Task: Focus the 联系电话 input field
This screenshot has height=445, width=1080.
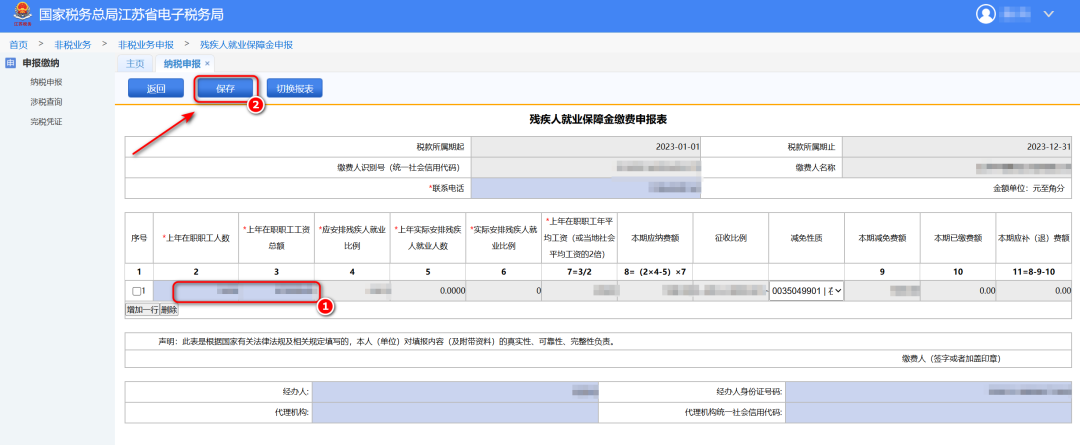Action: click(x=585, y=187)
